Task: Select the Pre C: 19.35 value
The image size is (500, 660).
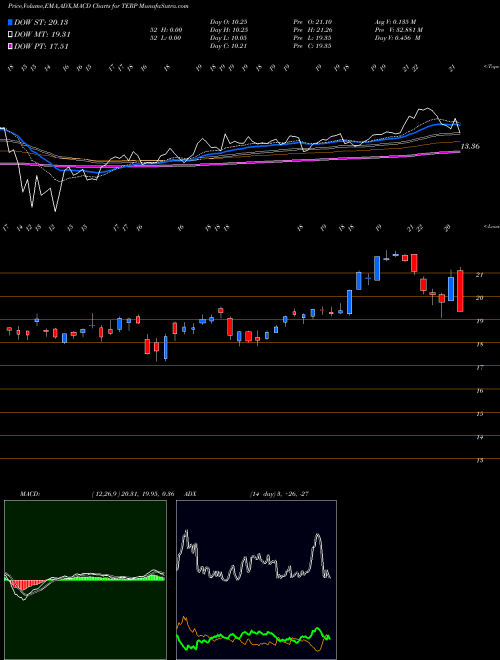Action: (312, 46)
